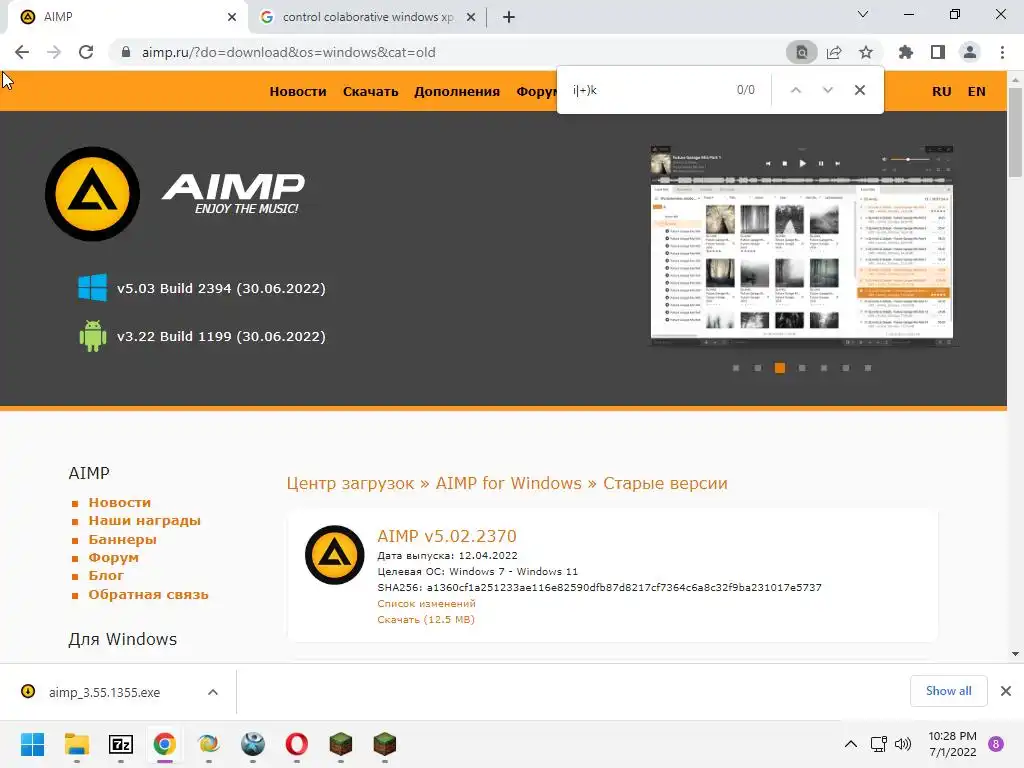Viewport: 1024px width, 768px height.
Task: Open downloaded aimp_3.55.1355.exe file
Action: [104, 692]
